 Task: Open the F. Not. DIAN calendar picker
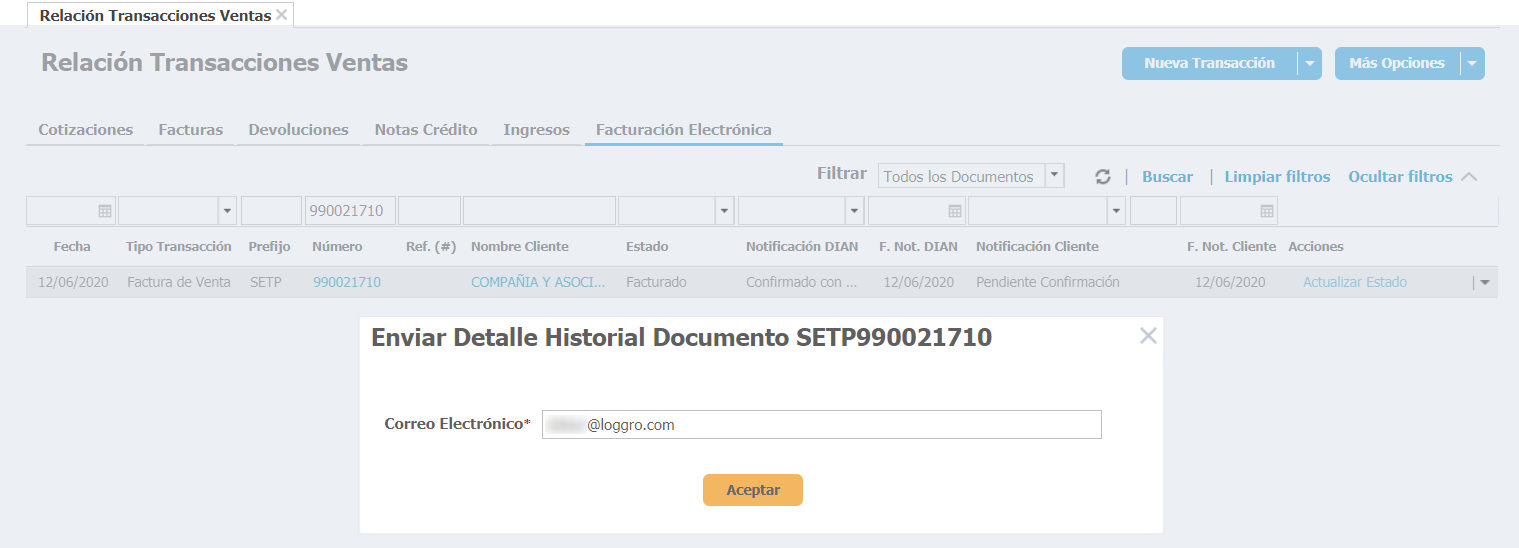coord(955,211)
